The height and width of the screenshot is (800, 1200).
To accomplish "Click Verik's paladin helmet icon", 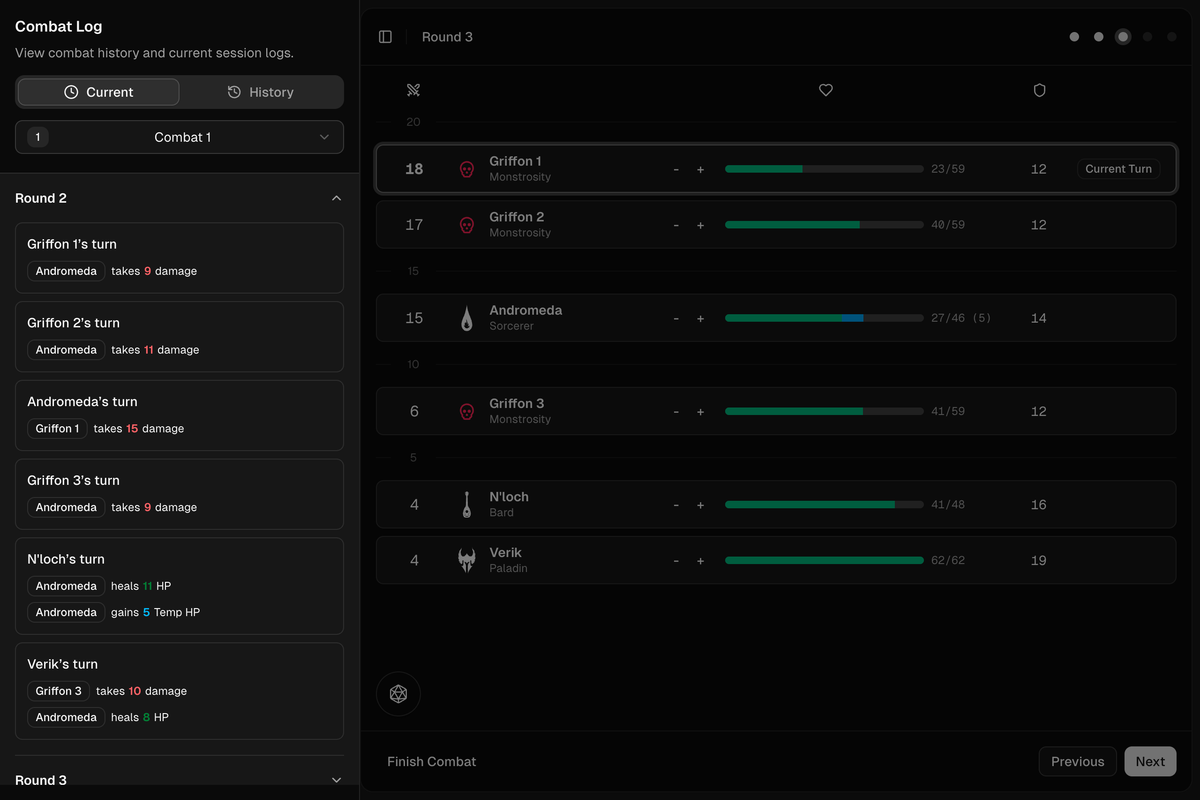I will (x=466, y=560).
